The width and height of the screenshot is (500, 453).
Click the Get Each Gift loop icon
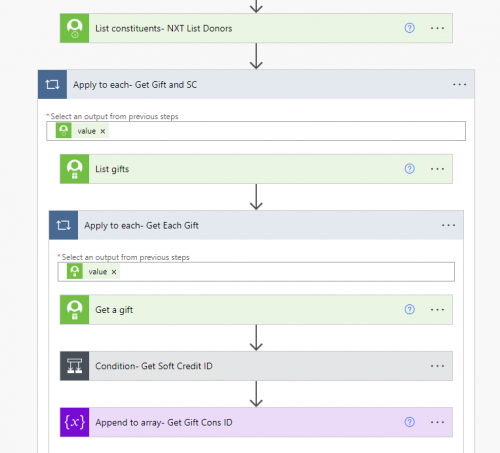63,225
